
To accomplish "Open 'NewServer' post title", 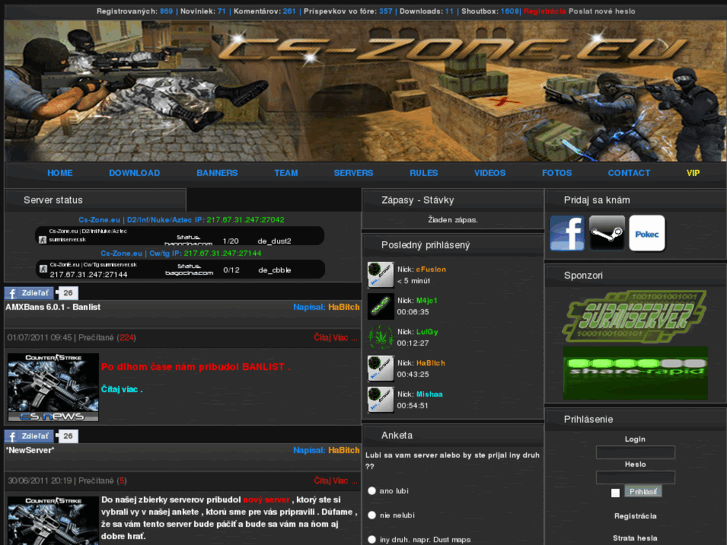I will [x=30, y=450].
